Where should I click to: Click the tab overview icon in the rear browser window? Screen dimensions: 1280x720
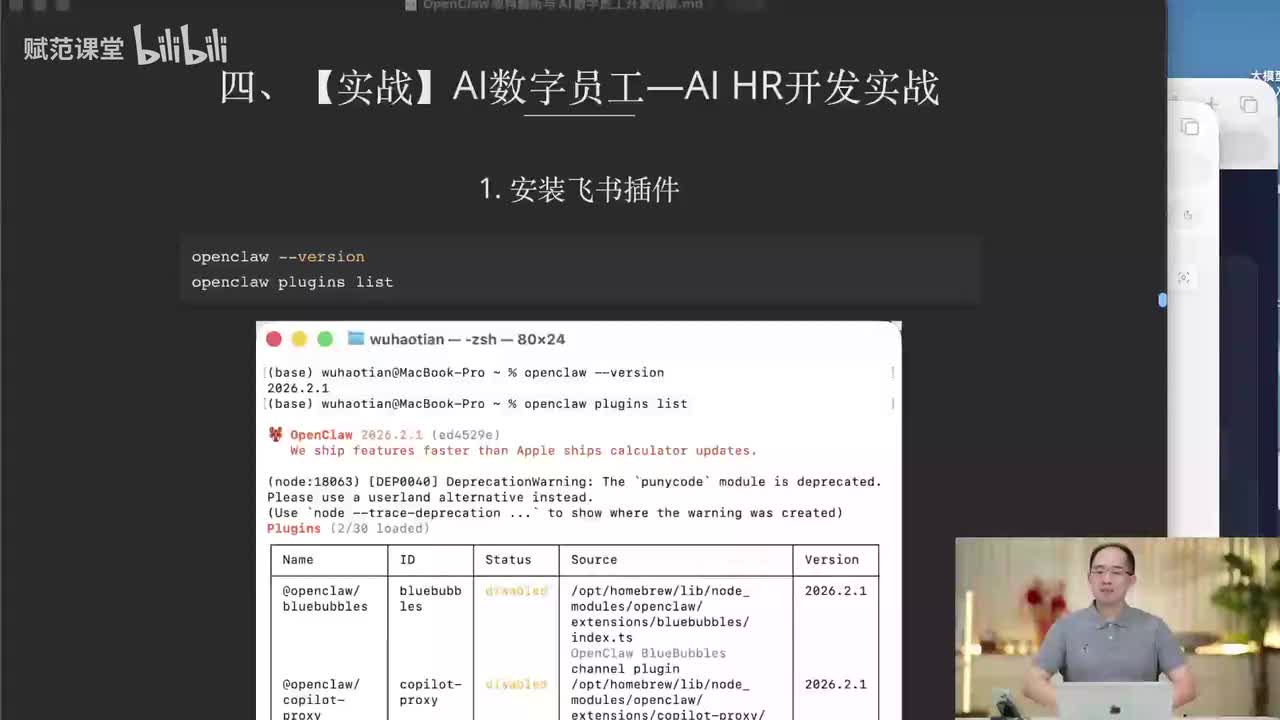(x=1249, y=105)
